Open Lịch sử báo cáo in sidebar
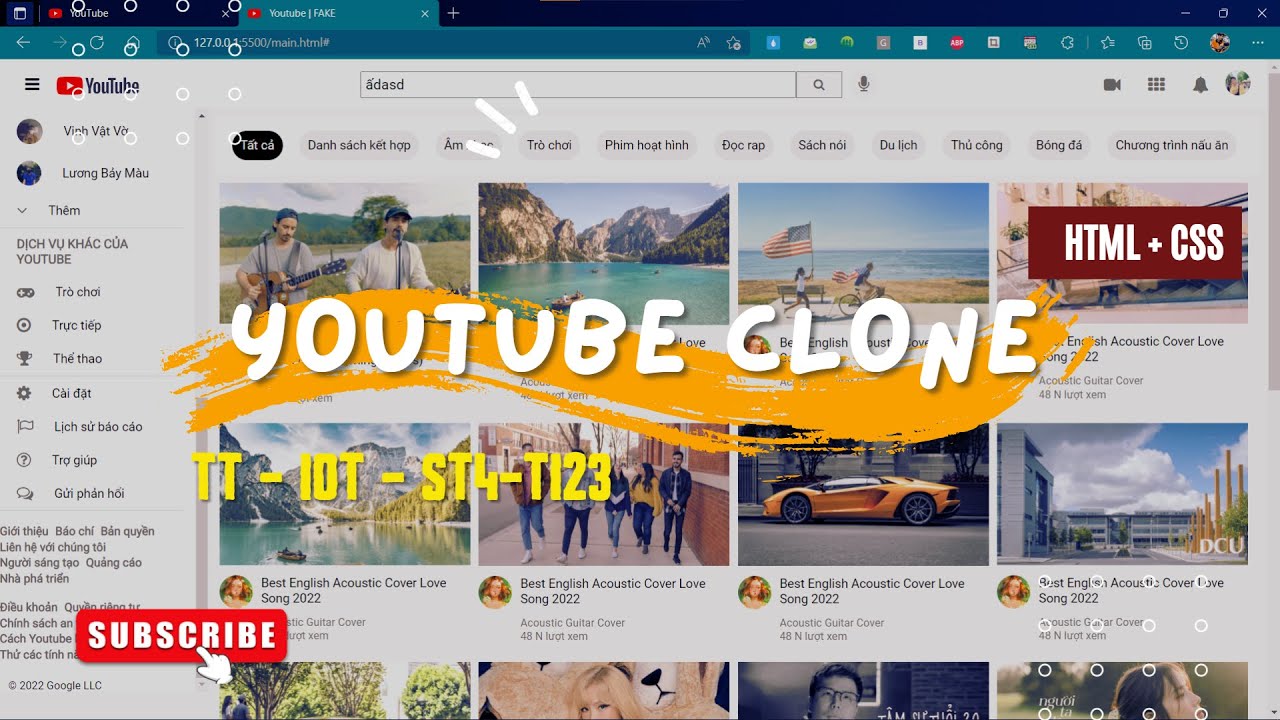Viewport: 1280px width, 720px height. pos(80,426)
